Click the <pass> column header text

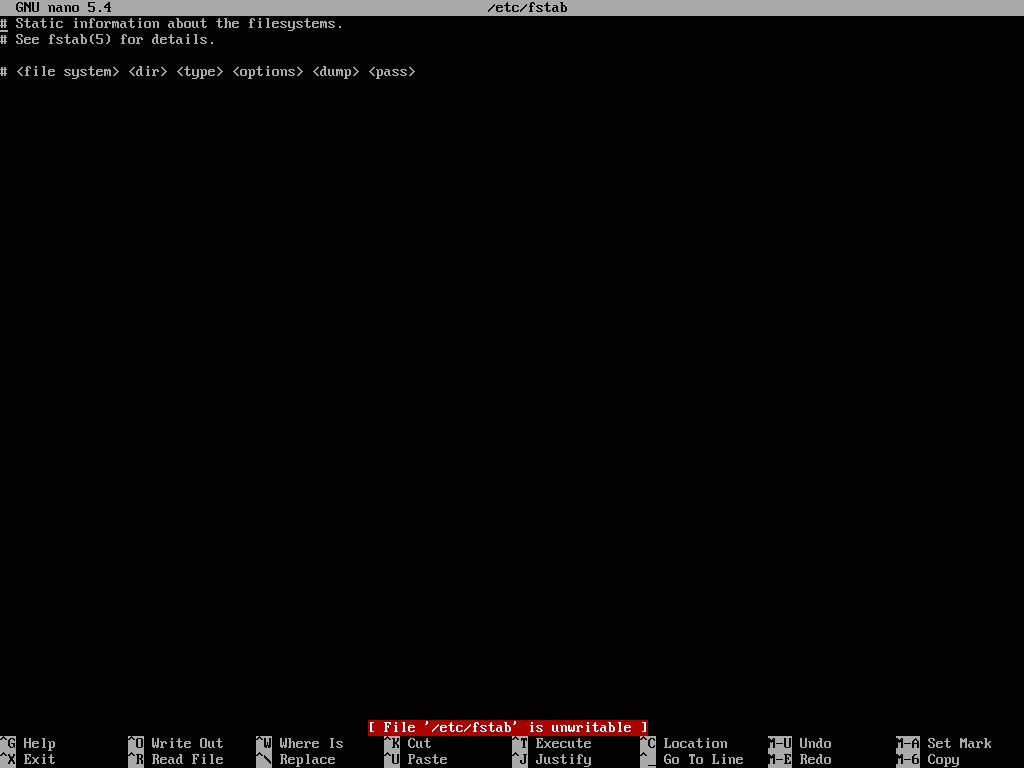tap(392, 72)
